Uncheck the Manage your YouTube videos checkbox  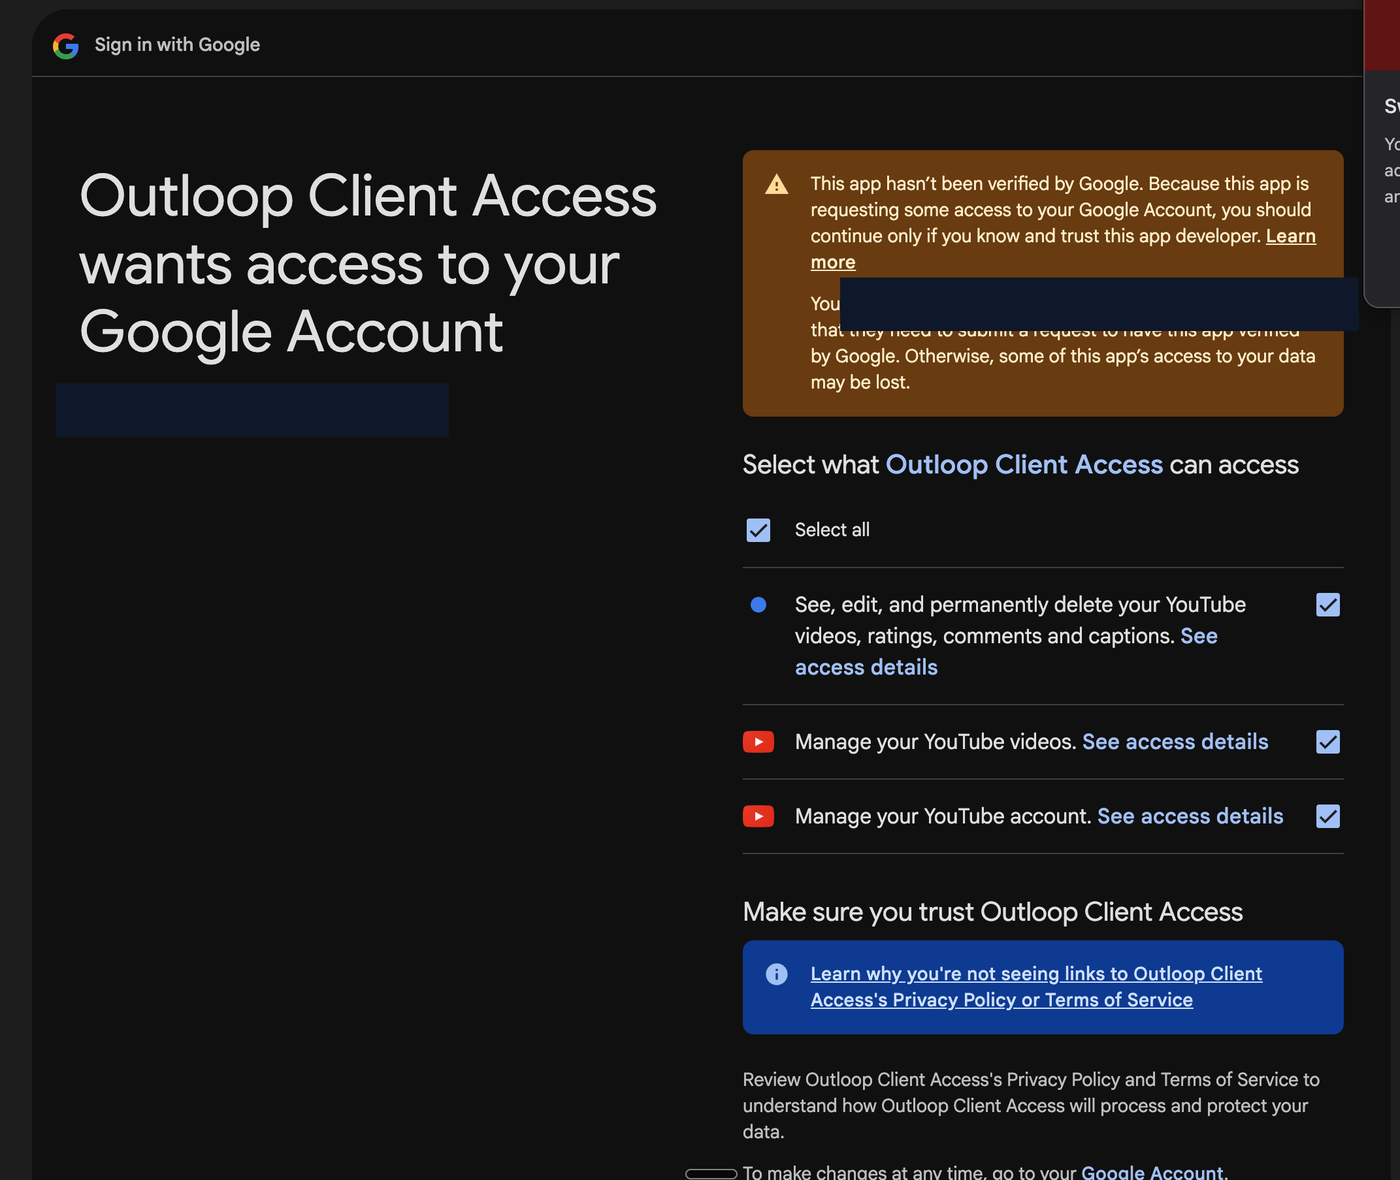coord(1328,742)
